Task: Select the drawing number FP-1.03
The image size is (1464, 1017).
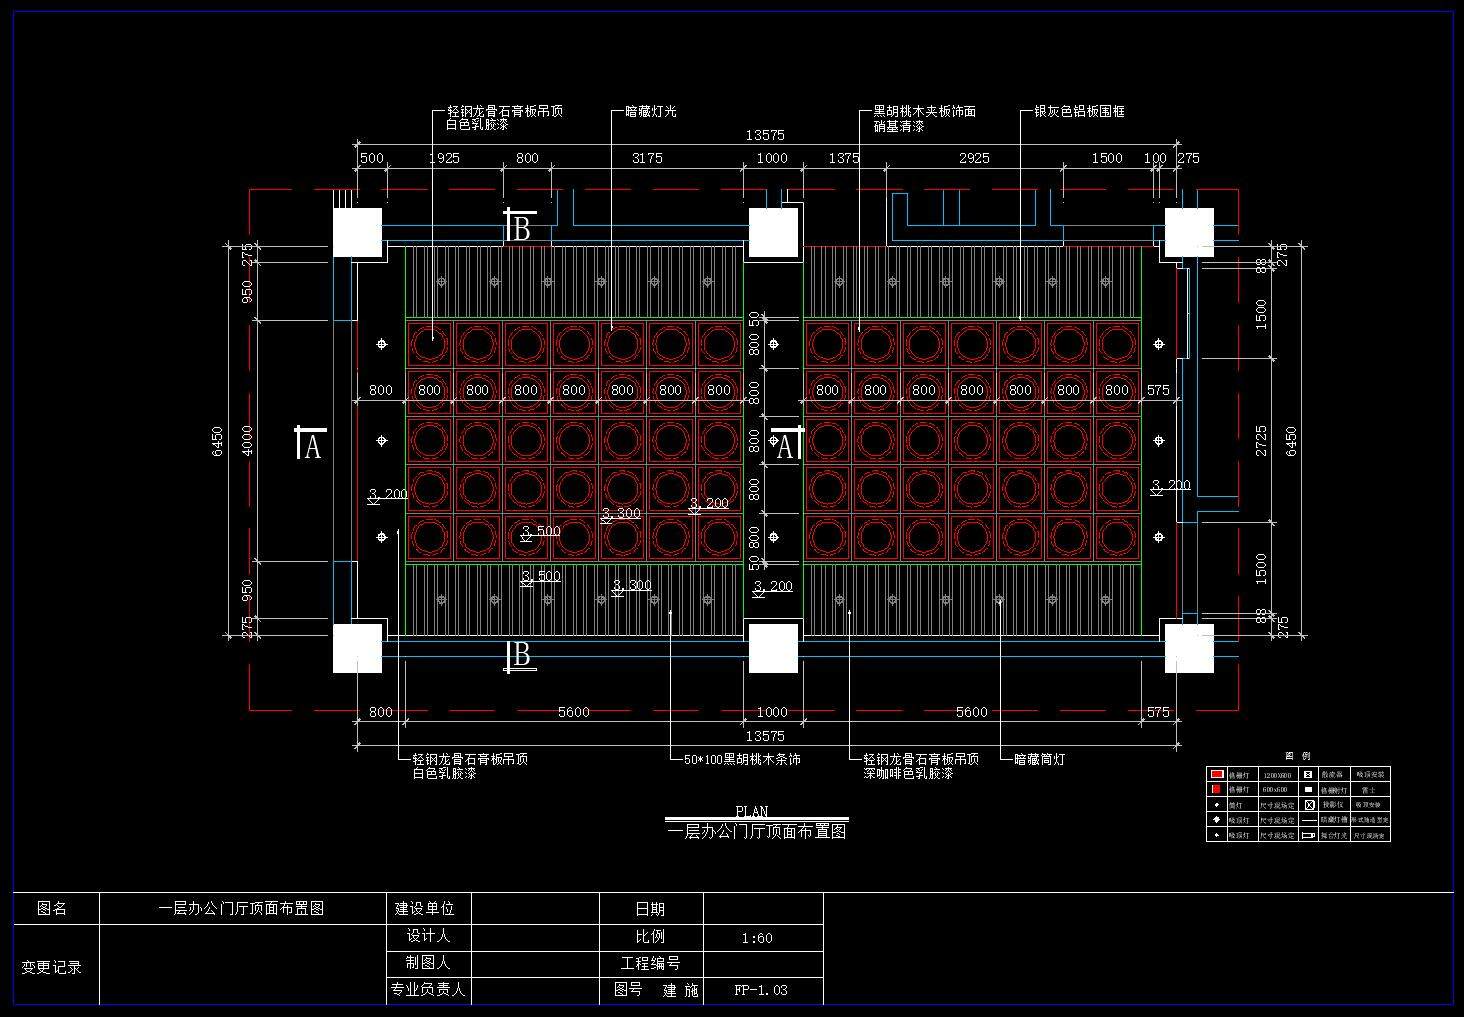Action: 761,990
